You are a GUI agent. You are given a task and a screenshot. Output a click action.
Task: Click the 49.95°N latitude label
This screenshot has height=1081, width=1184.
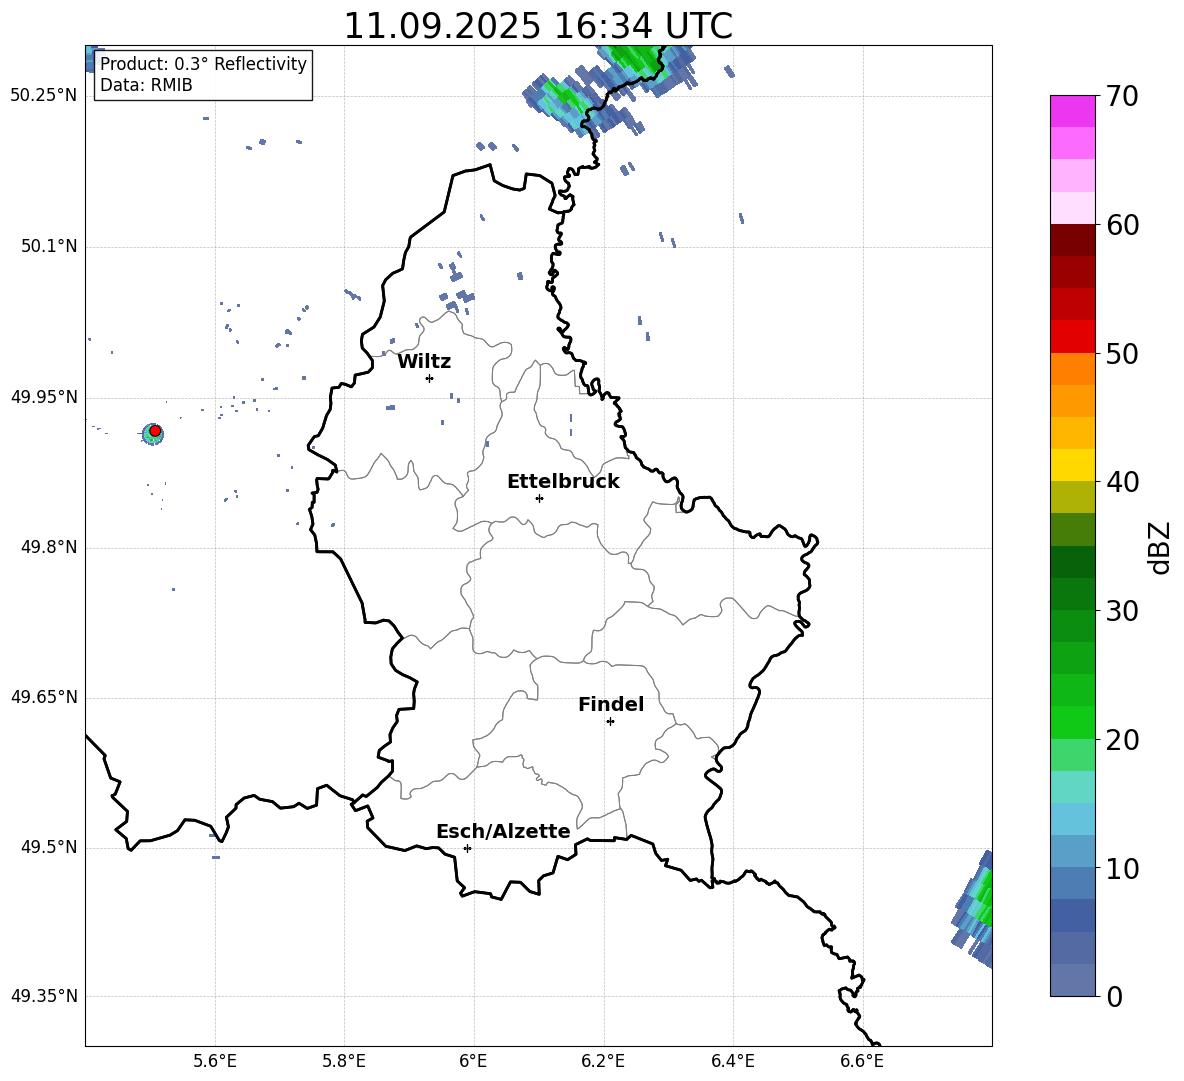point(44,397)
